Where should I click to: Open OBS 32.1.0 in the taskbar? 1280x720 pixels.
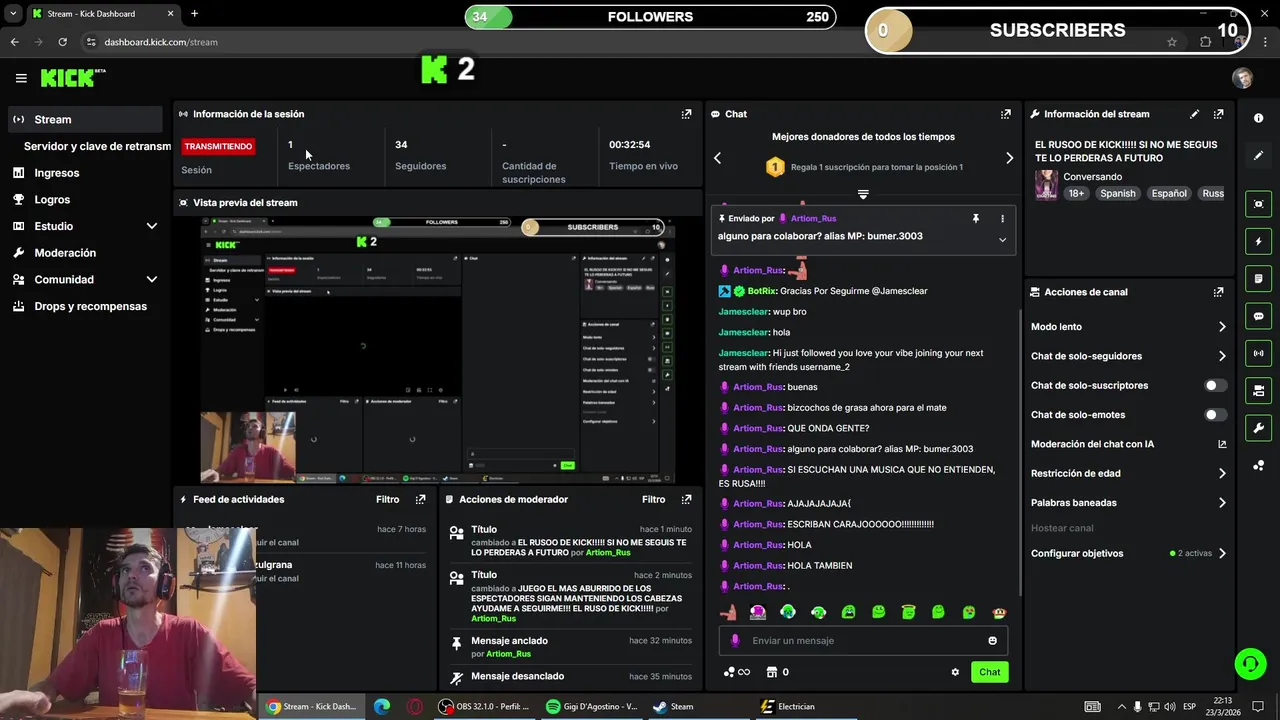(x=484, y=707)
